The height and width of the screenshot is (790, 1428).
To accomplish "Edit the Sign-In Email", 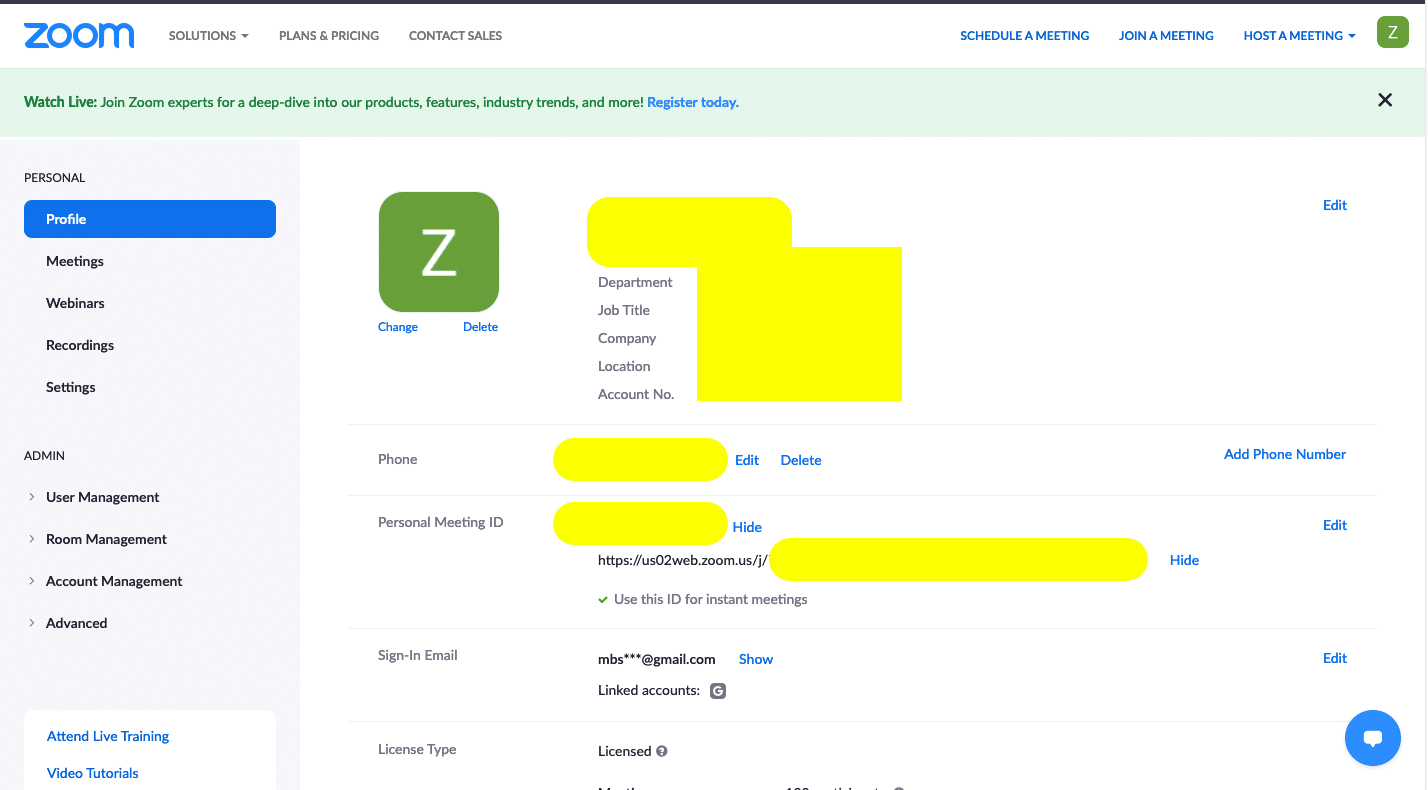I will pos(1335,658).
